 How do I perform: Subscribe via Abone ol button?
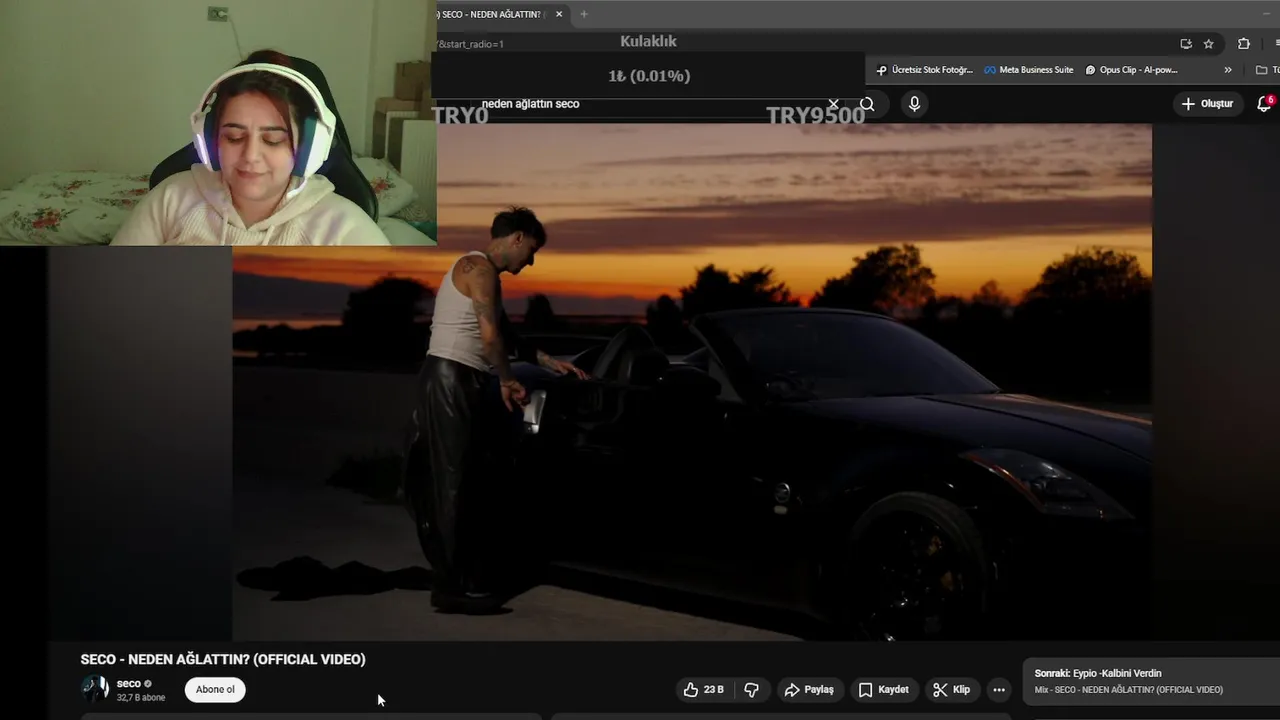tap(215, 690)
